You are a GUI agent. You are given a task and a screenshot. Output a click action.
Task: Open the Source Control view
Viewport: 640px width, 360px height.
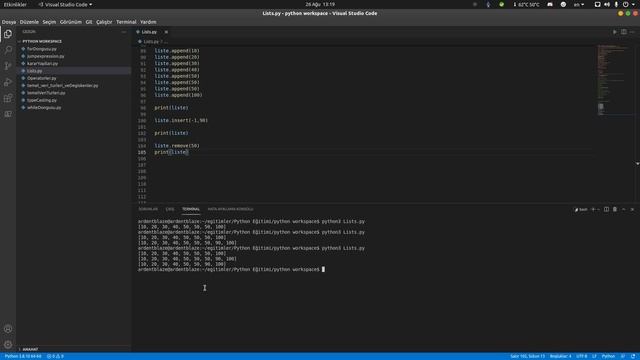8,66
